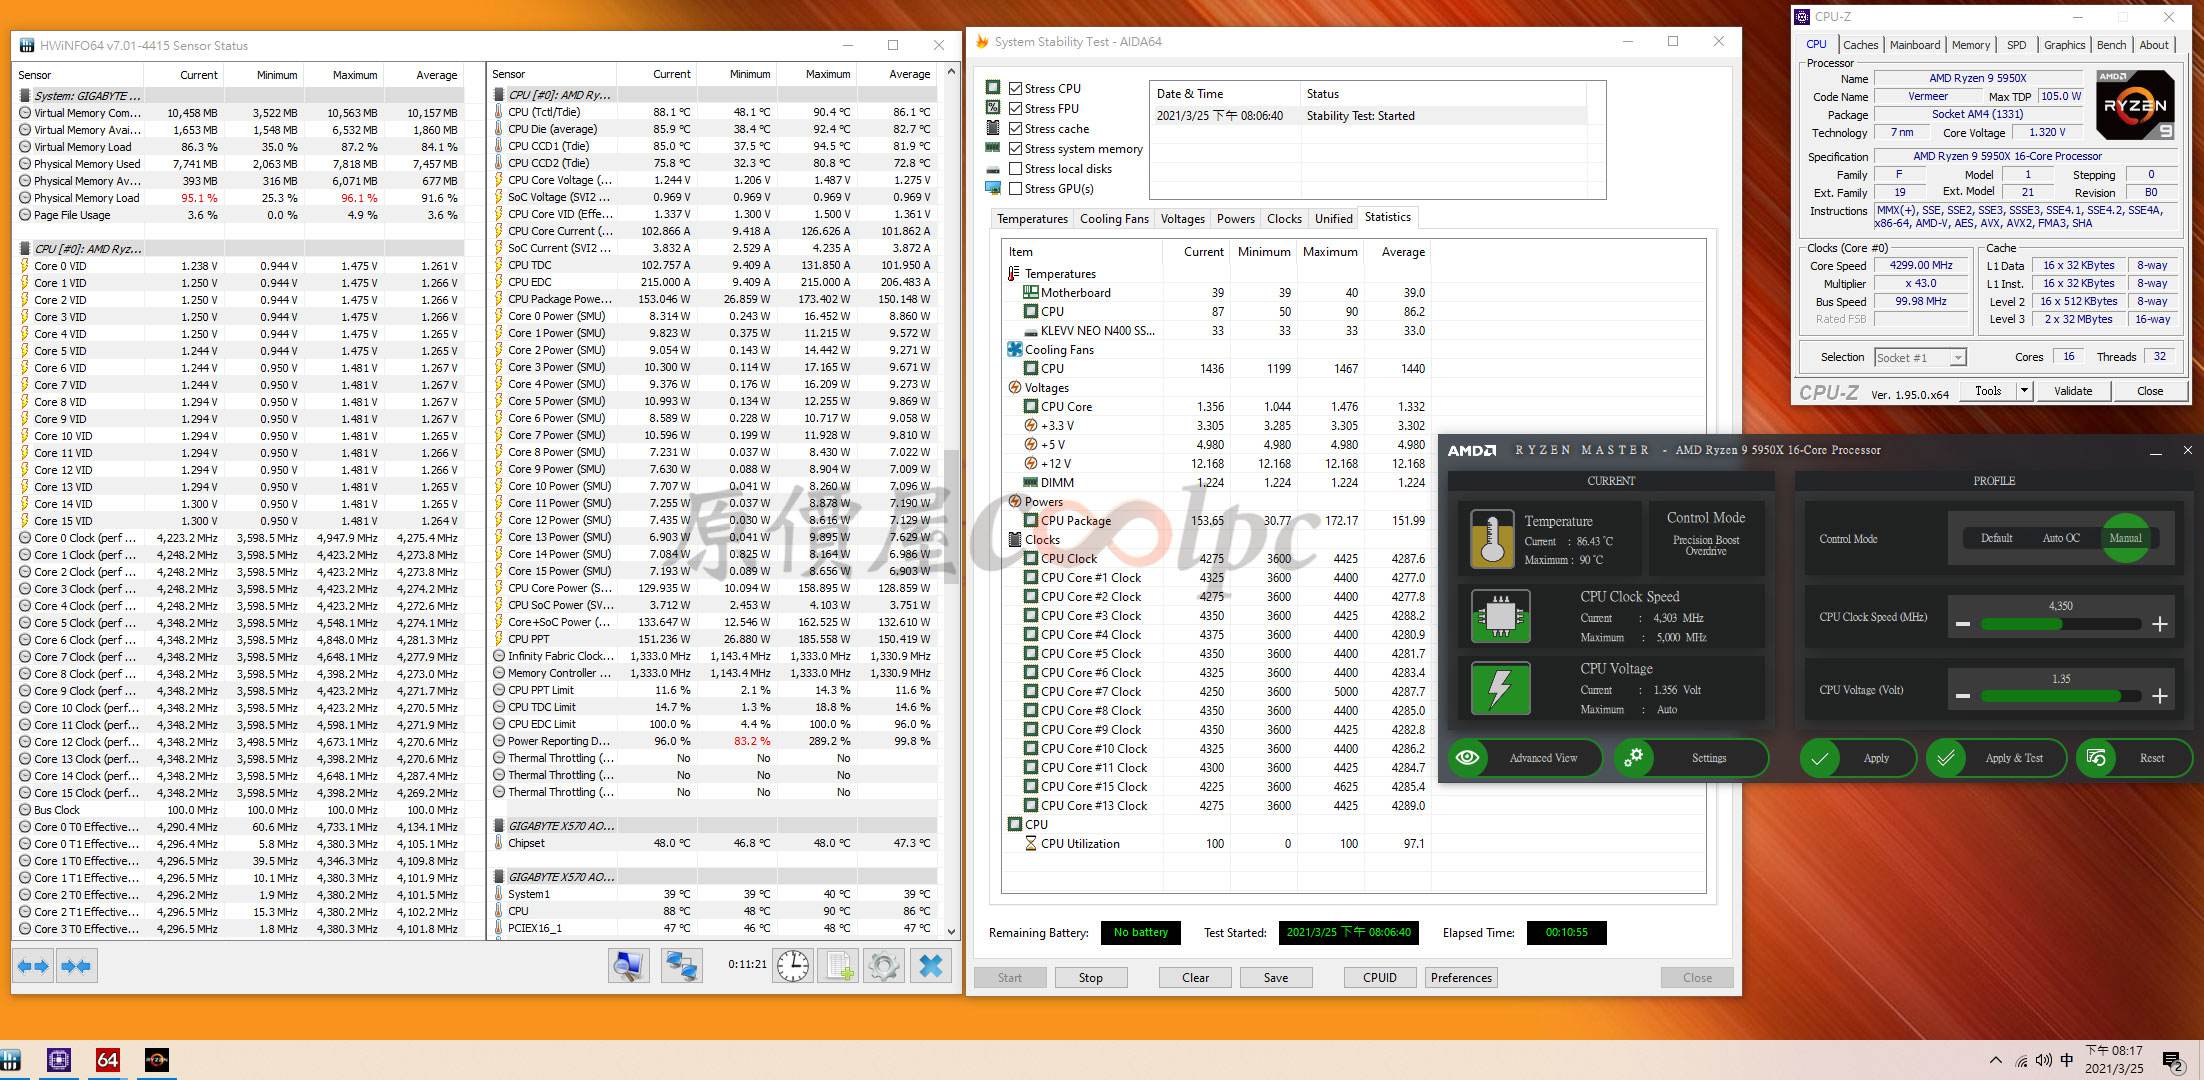This screenshot has width=2204, height=1080.
Task: Click the CPU Clock Speed slider bar
Action: point(2060,624)
